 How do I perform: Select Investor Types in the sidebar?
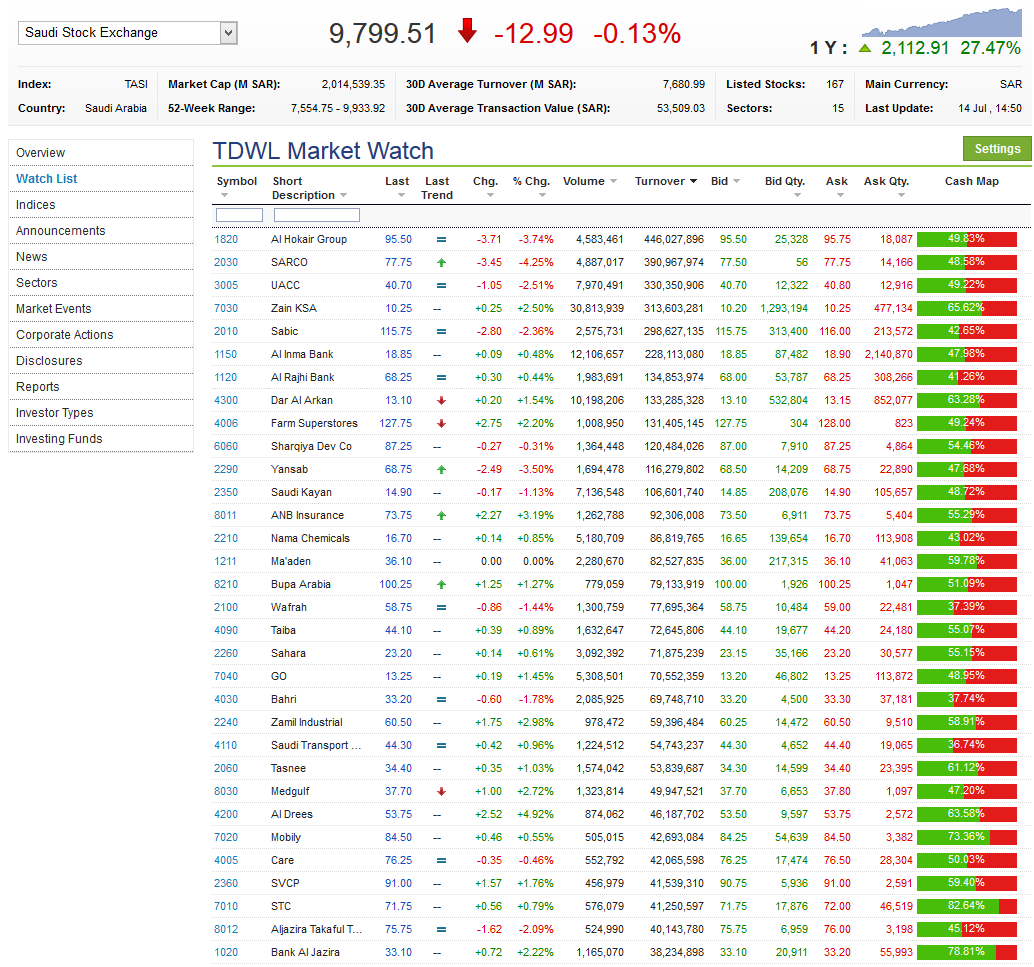[101, 413]
